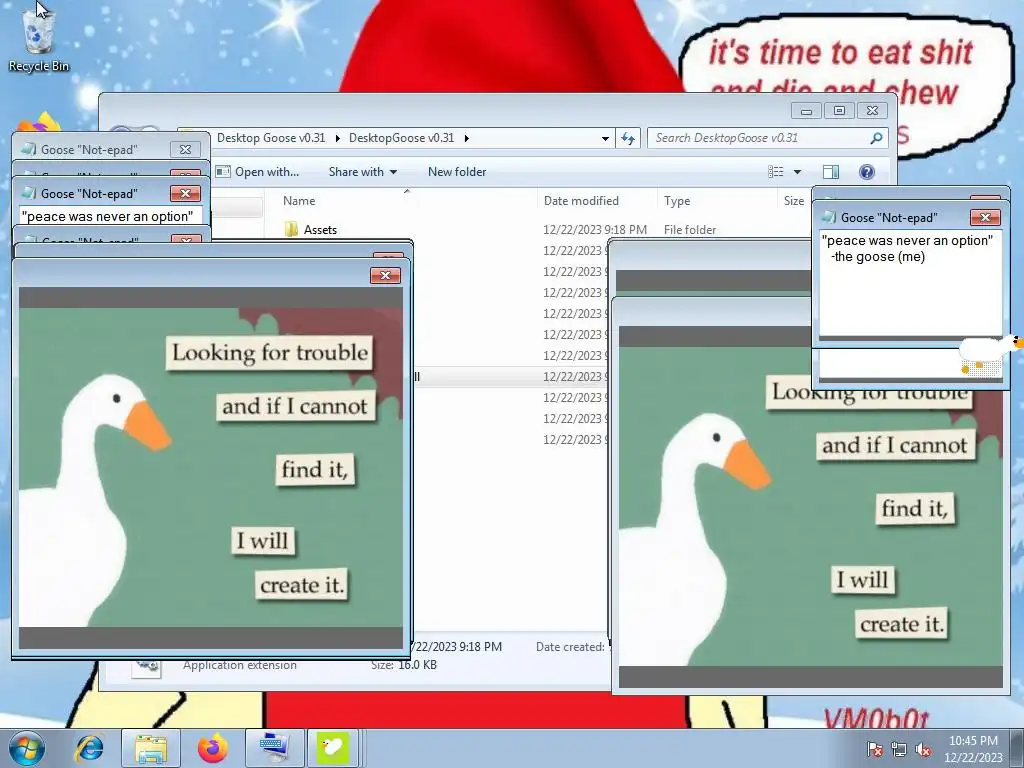Sort files by the Size column
Viewport: 1024px width, 768px height.
tap(794, 200)
